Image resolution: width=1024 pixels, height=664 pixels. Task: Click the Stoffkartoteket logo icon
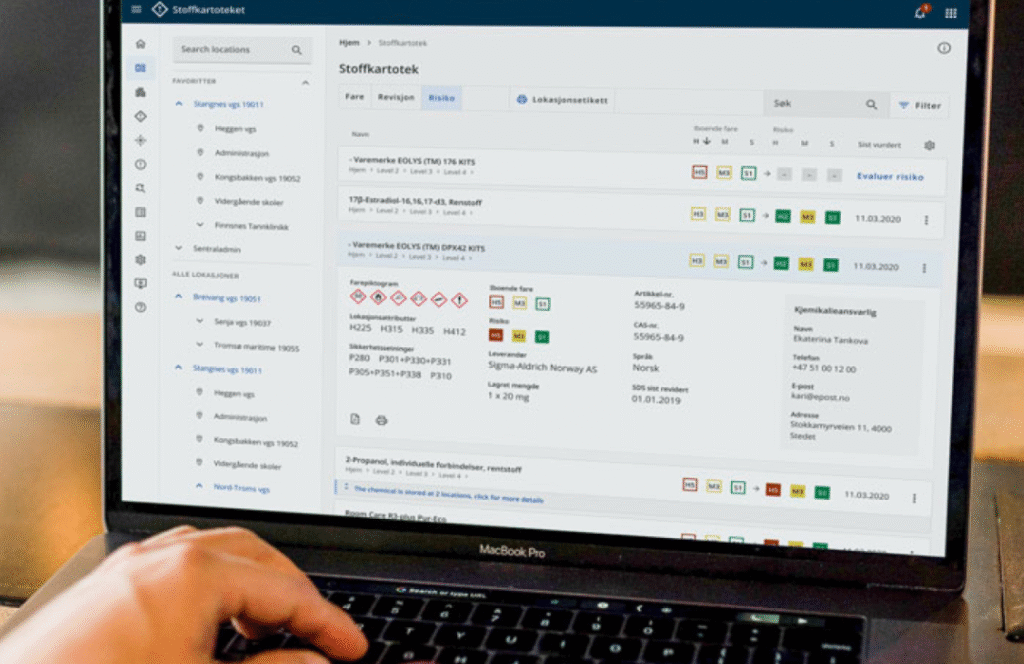159,9
